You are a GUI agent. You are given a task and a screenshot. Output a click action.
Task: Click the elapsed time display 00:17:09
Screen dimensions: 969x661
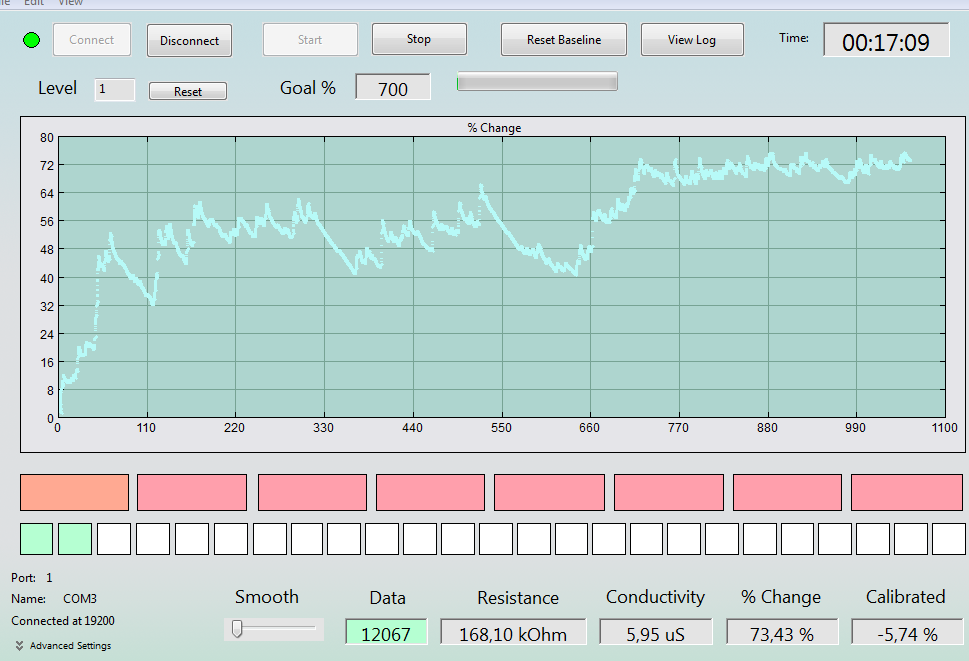[x=886, y=40]
